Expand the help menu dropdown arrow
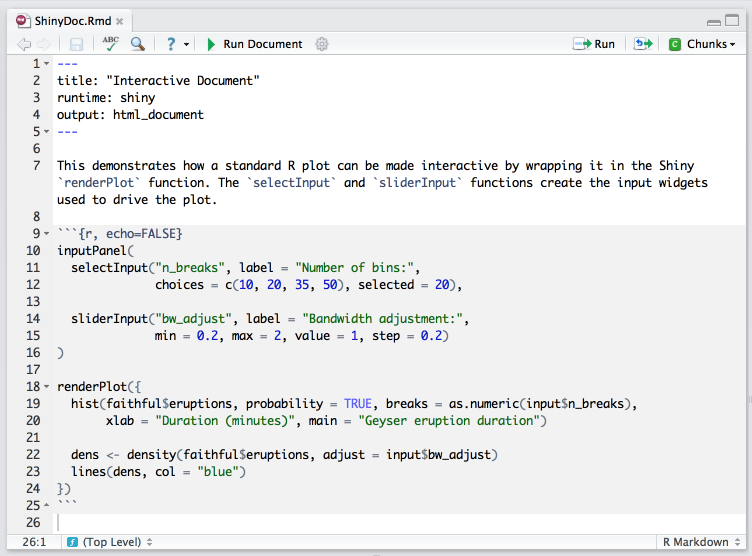The height and width of the screenshot is (556, 752). pyautogui.click(x=187, y=45)
